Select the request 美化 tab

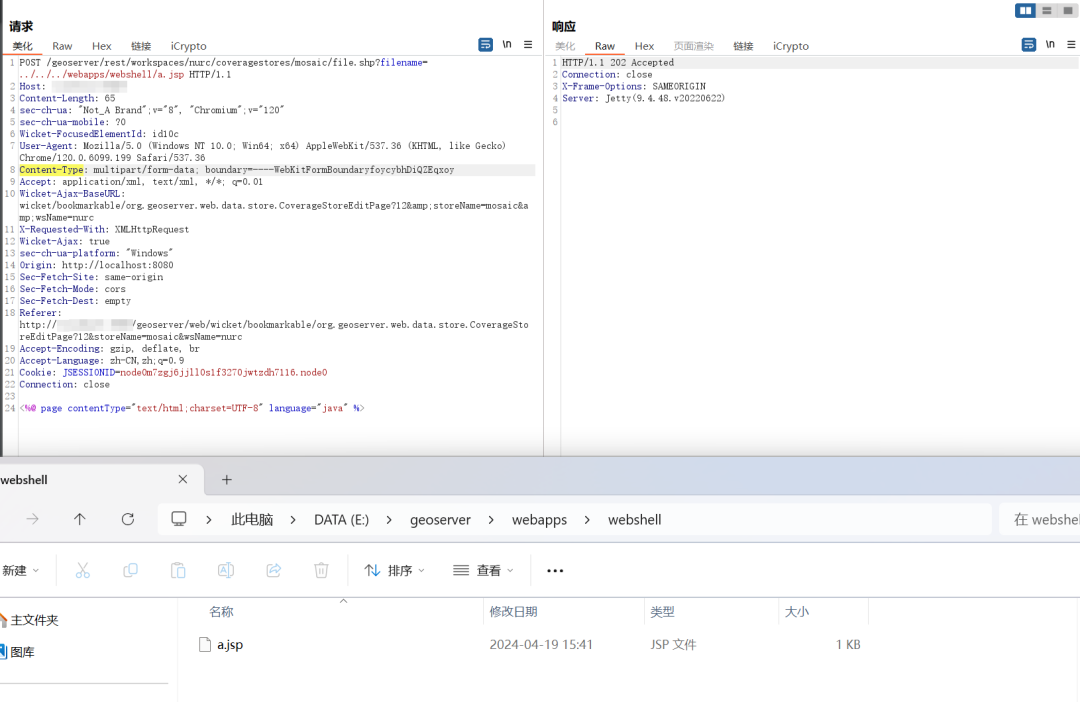coord(23,46)
